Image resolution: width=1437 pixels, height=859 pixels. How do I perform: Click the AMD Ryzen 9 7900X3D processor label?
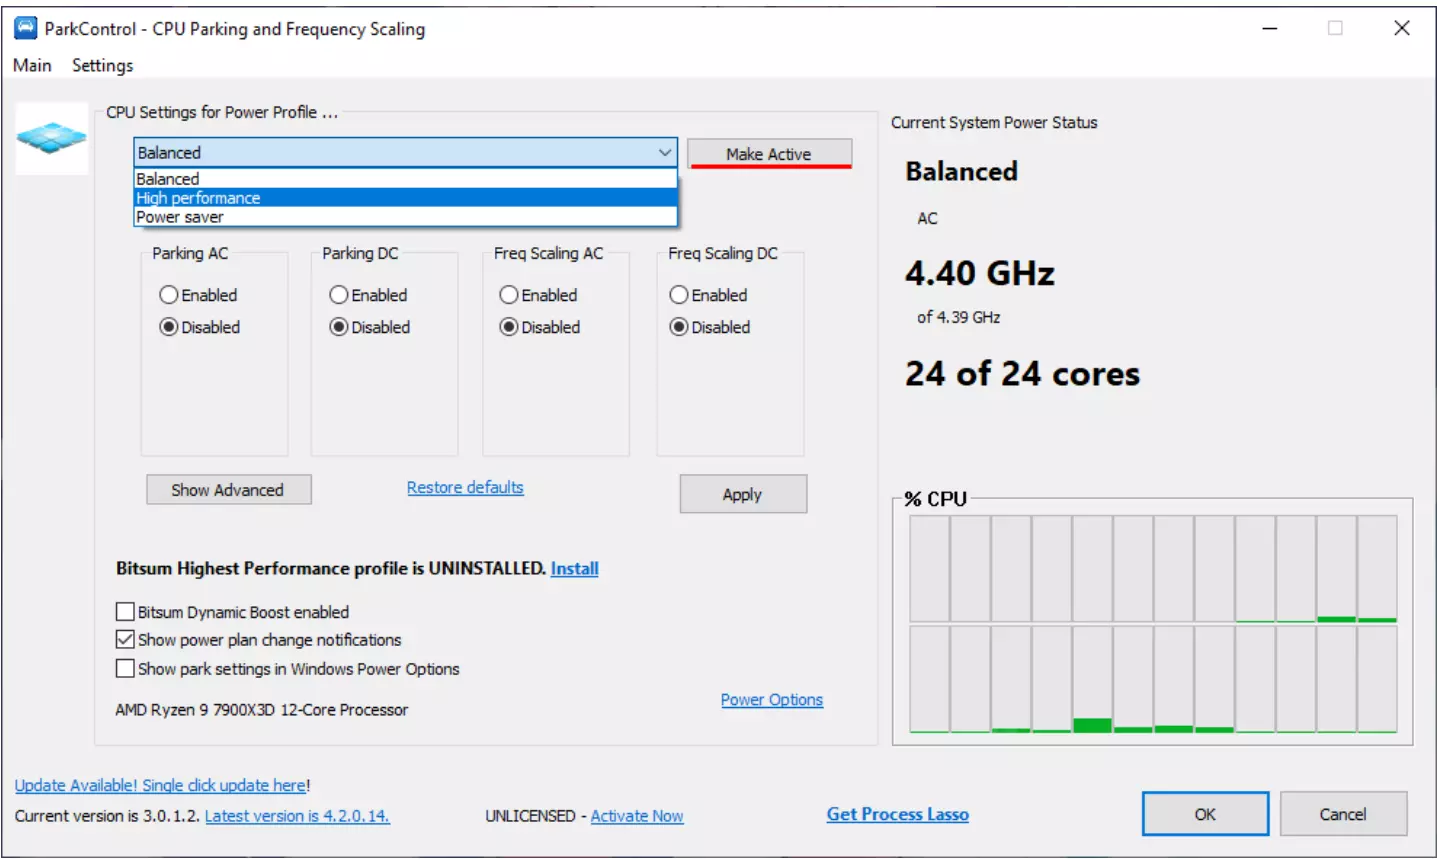(x=262, y=710)
